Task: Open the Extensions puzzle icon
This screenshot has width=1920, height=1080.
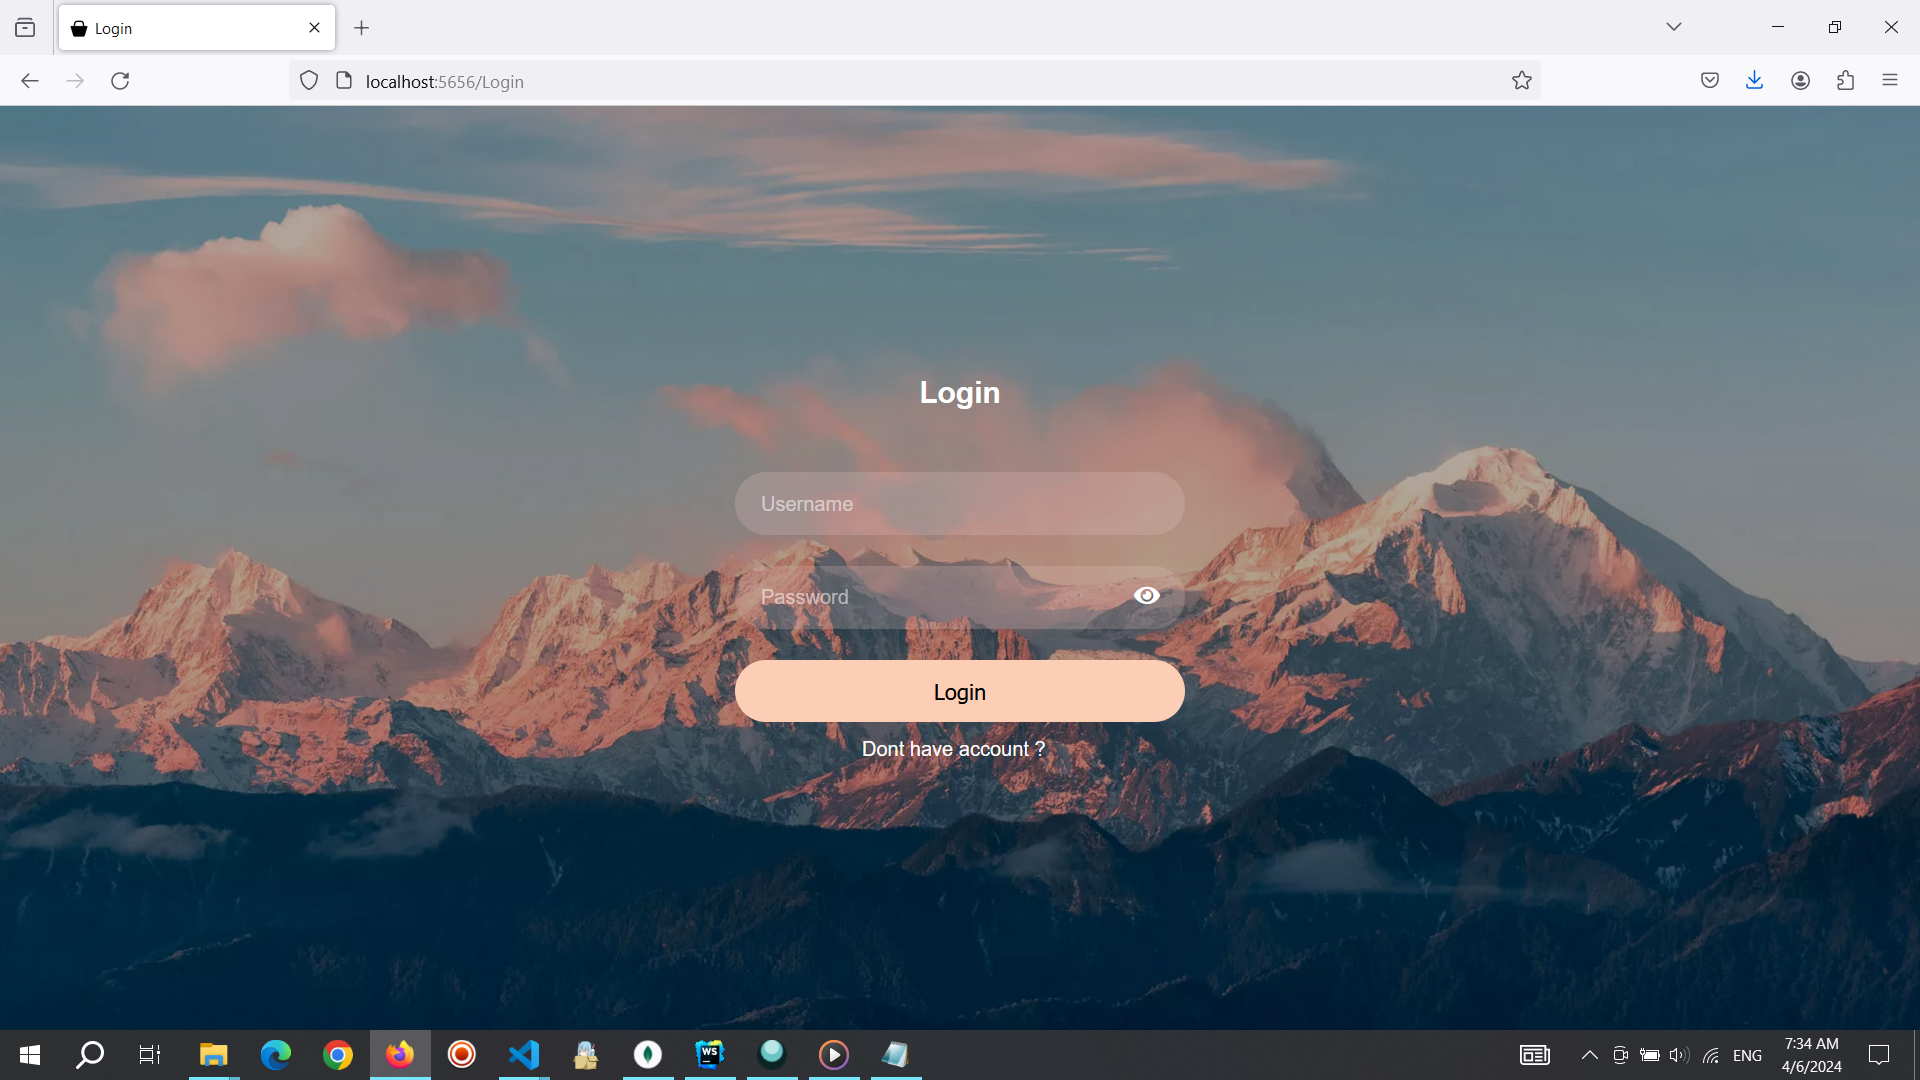Action: pyautogui.click(x=1845, y=81)
